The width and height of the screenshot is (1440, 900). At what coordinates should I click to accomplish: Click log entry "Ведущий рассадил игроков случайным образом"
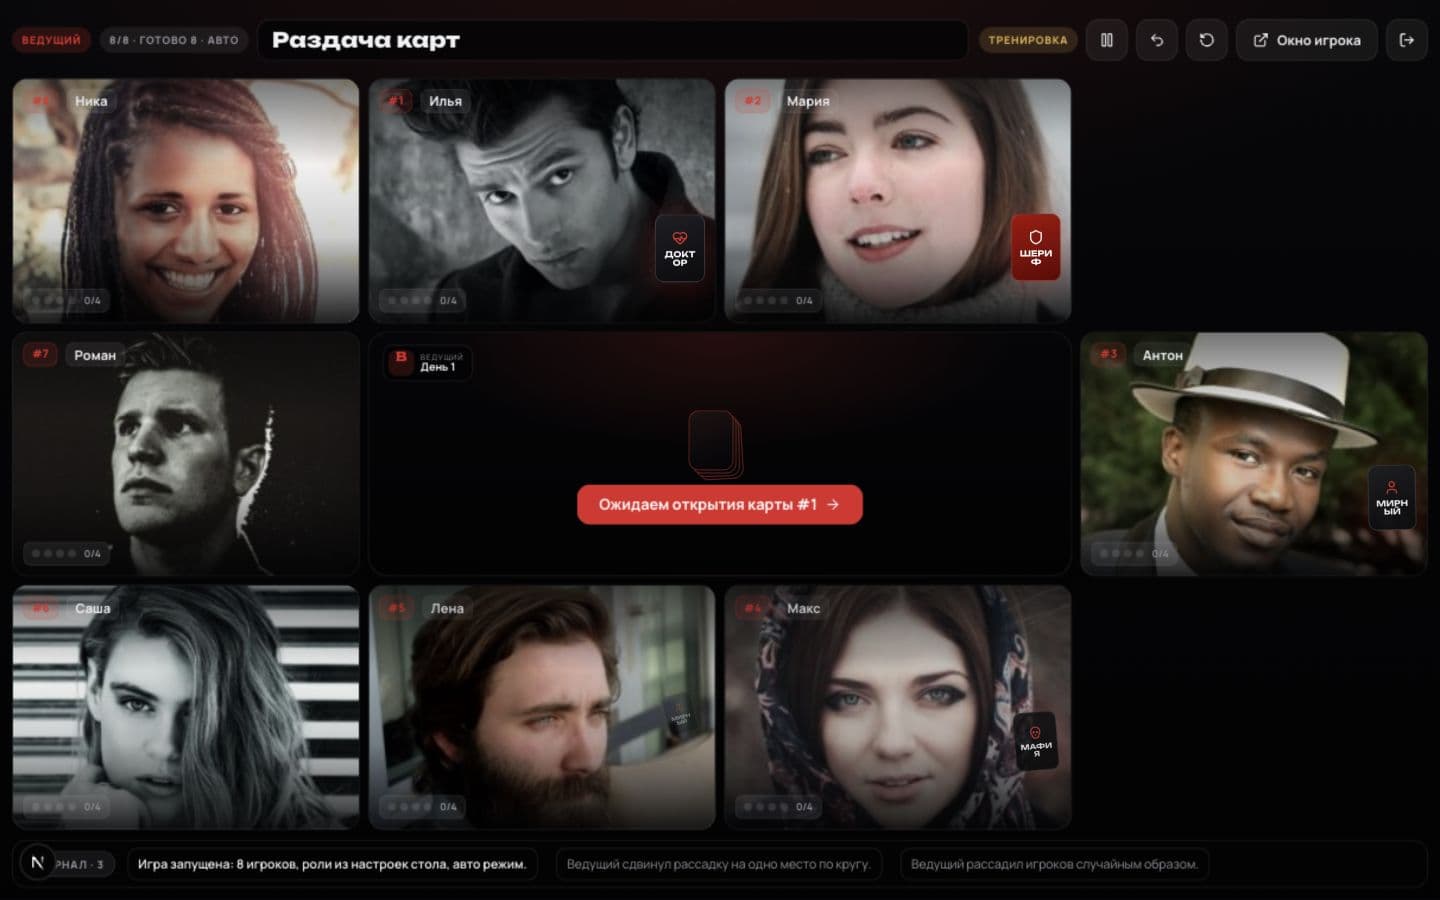(x=1054, y=864)
